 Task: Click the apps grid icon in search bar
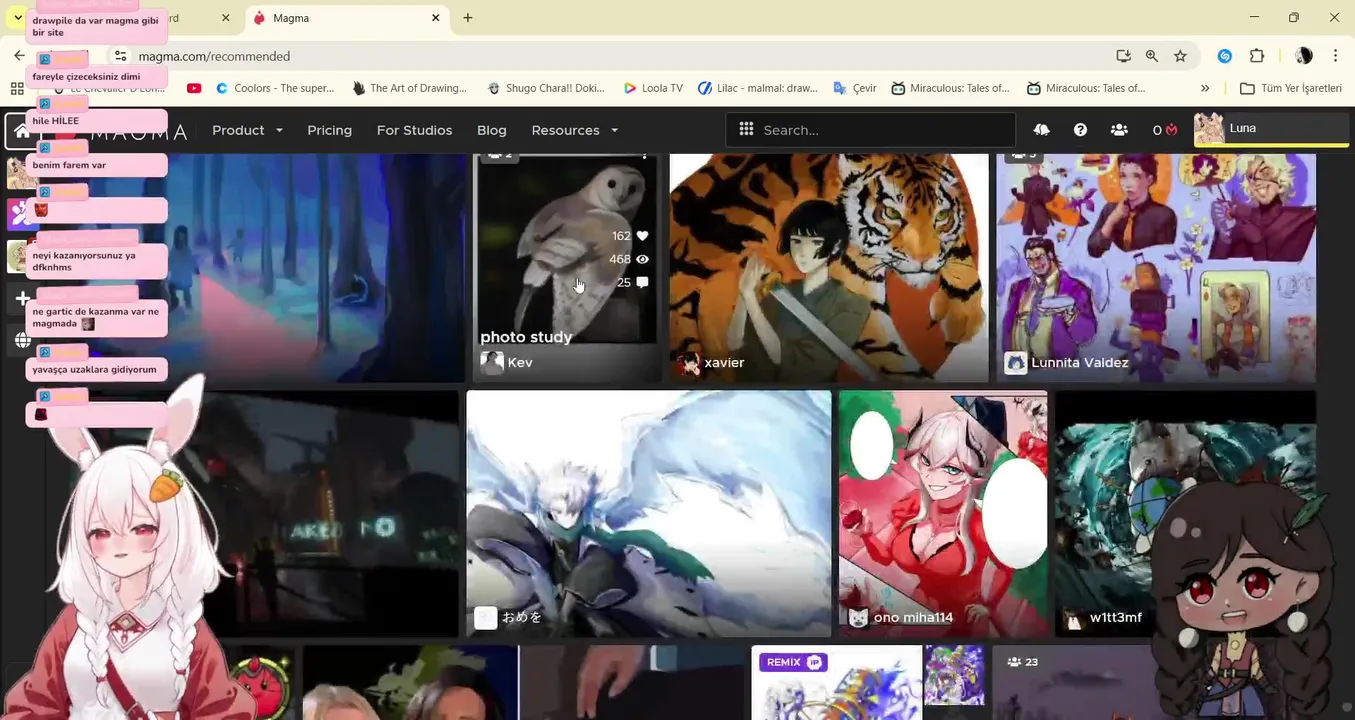tap(746, 129)
